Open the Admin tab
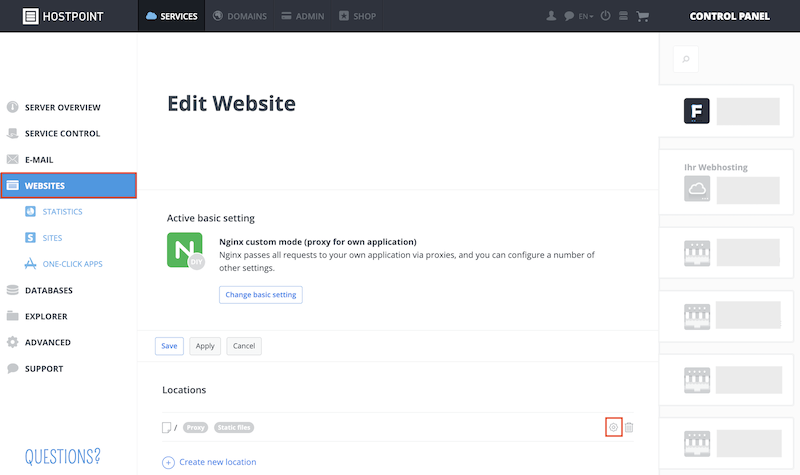This screenshot has height=475, width=800. click(303, 16)
